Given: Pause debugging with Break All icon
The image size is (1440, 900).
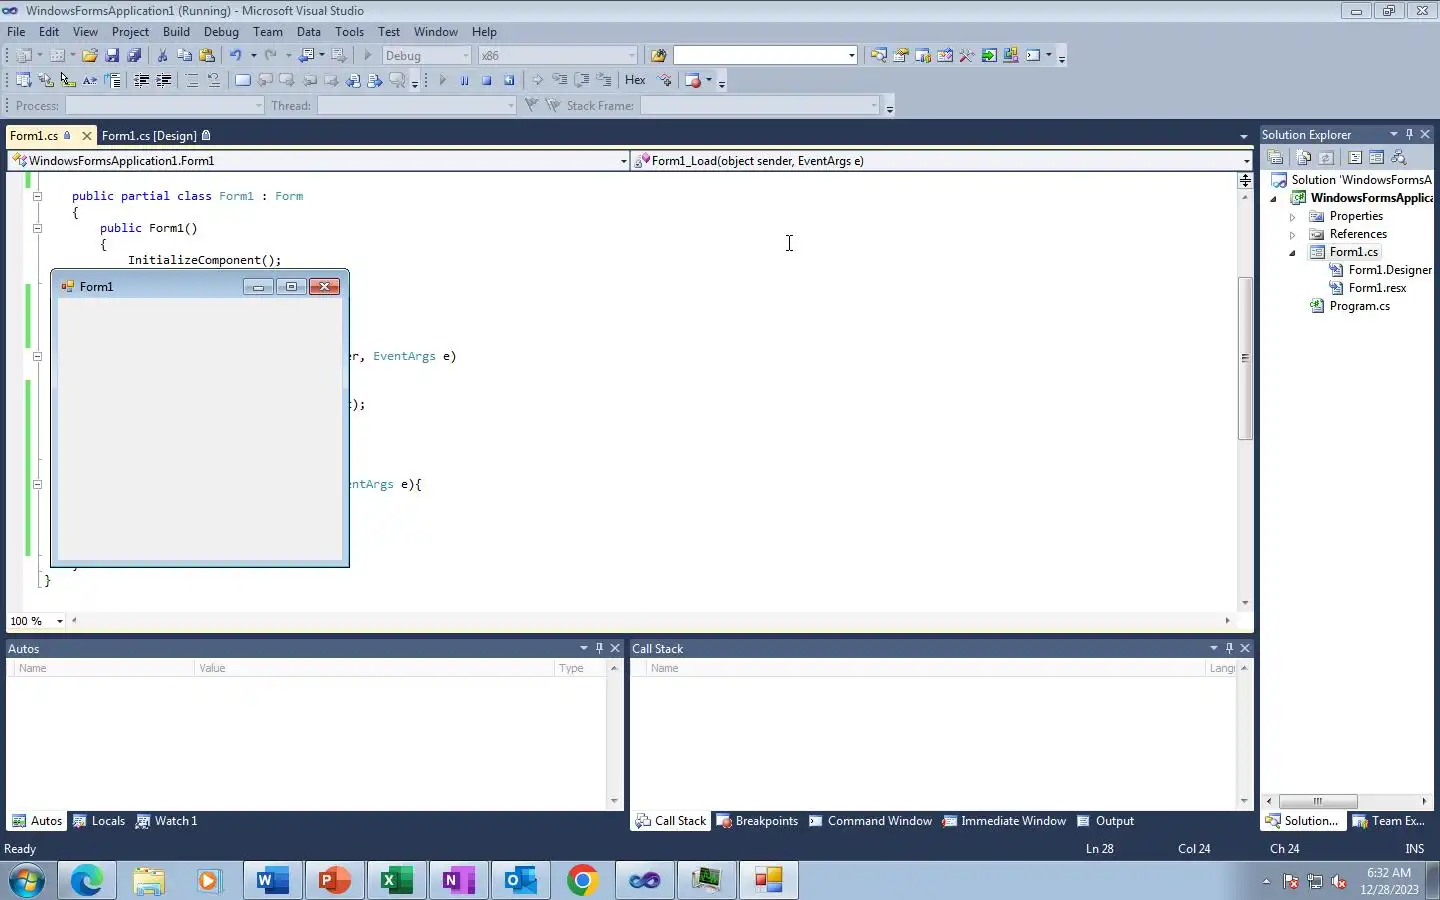Looking at the screenshot, I should (x=464, y=80).
